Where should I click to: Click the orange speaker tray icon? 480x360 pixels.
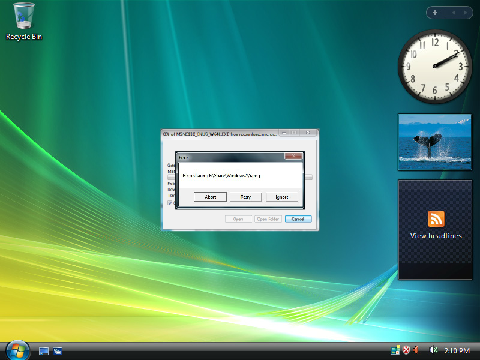(416, 350)
